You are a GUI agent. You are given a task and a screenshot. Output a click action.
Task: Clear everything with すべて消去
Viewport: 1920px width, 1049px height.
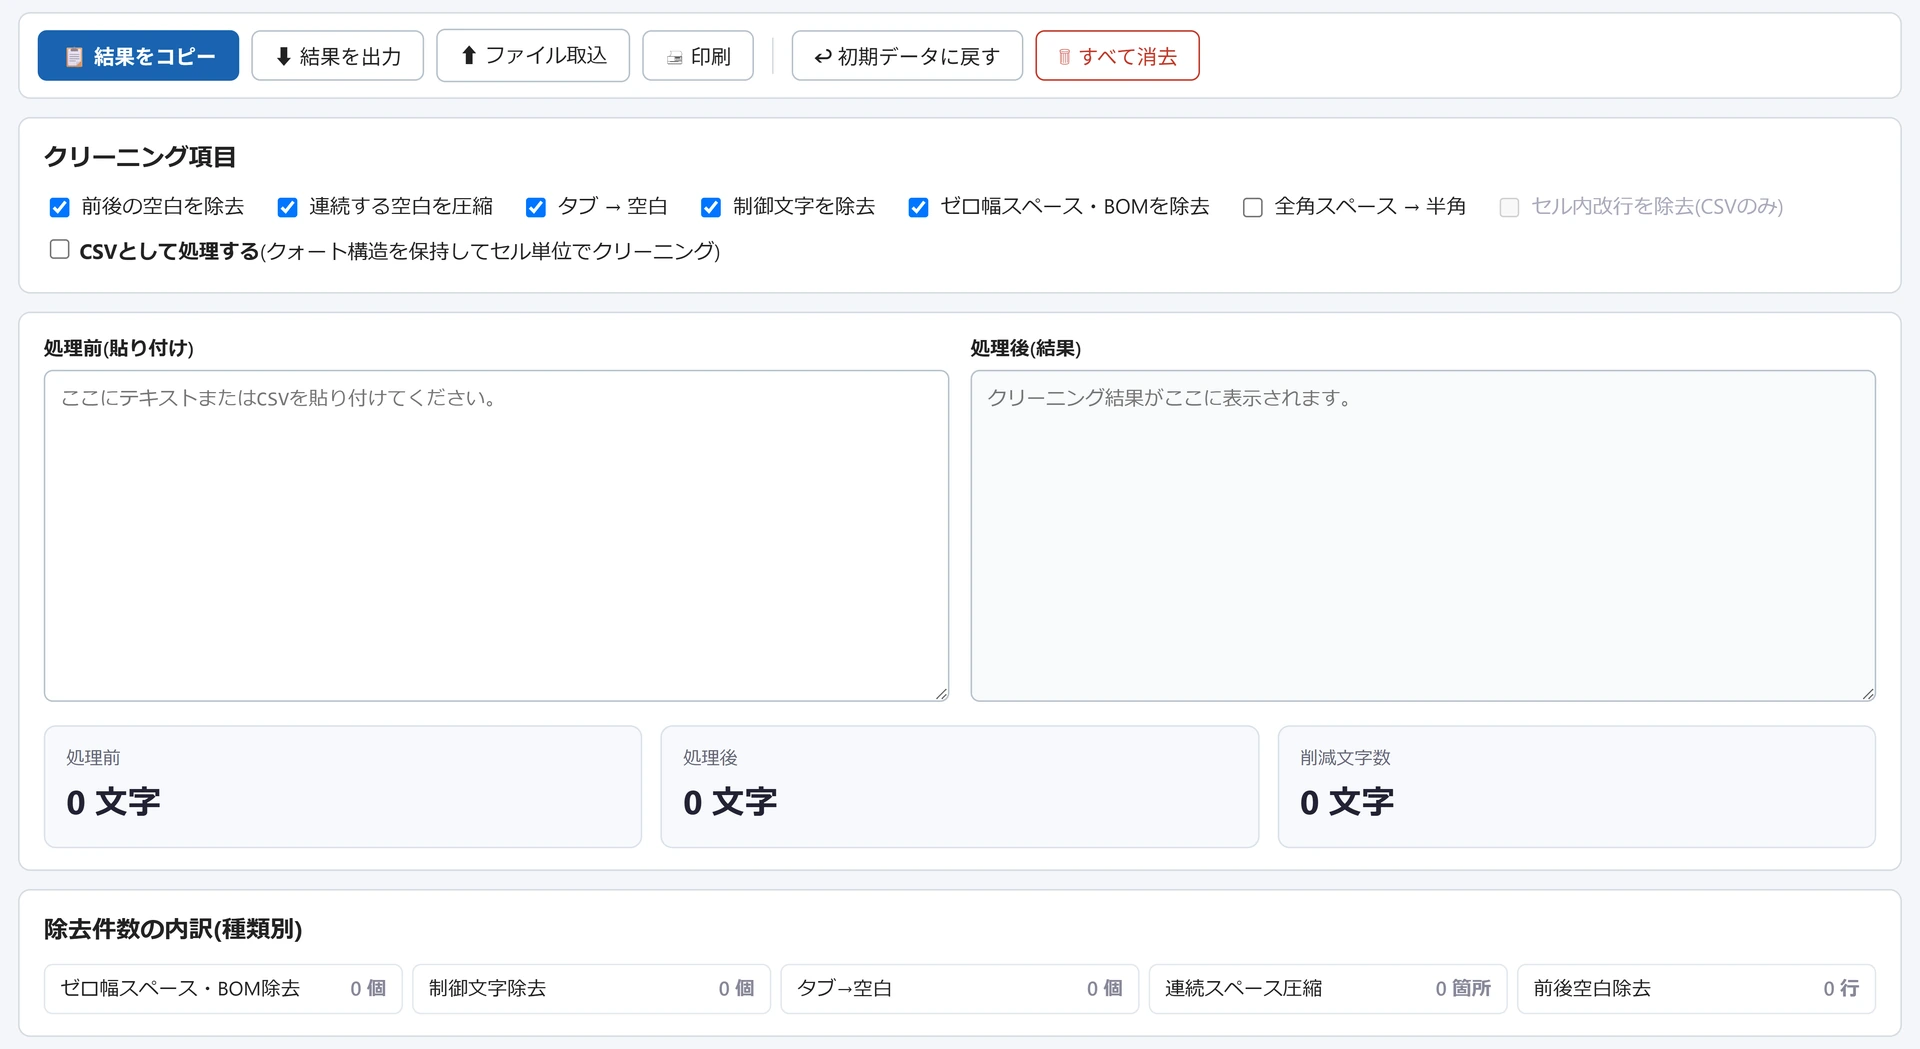[x=1117, y=56]
